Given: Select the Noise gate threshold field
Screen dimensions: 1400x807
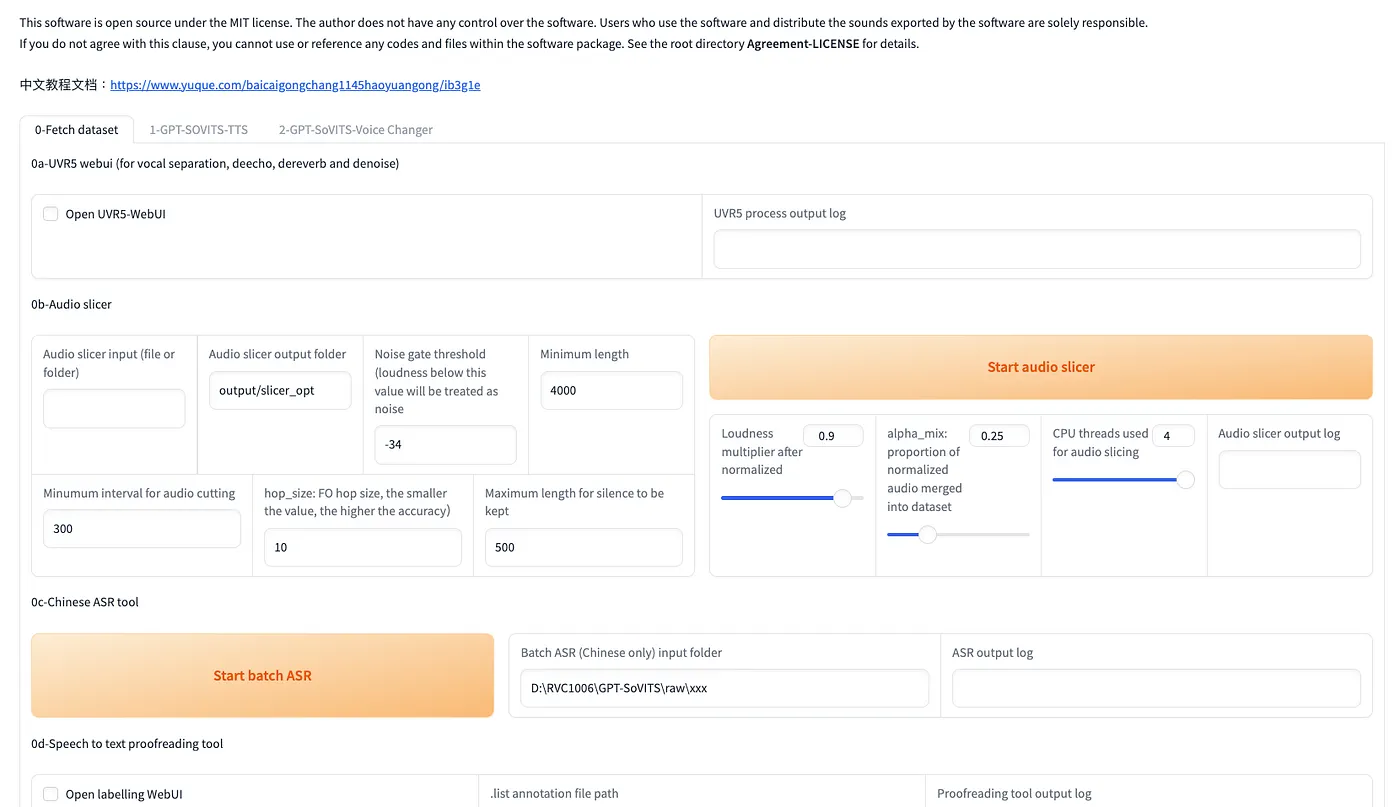Looking at the screenshot, I should 446,445.
